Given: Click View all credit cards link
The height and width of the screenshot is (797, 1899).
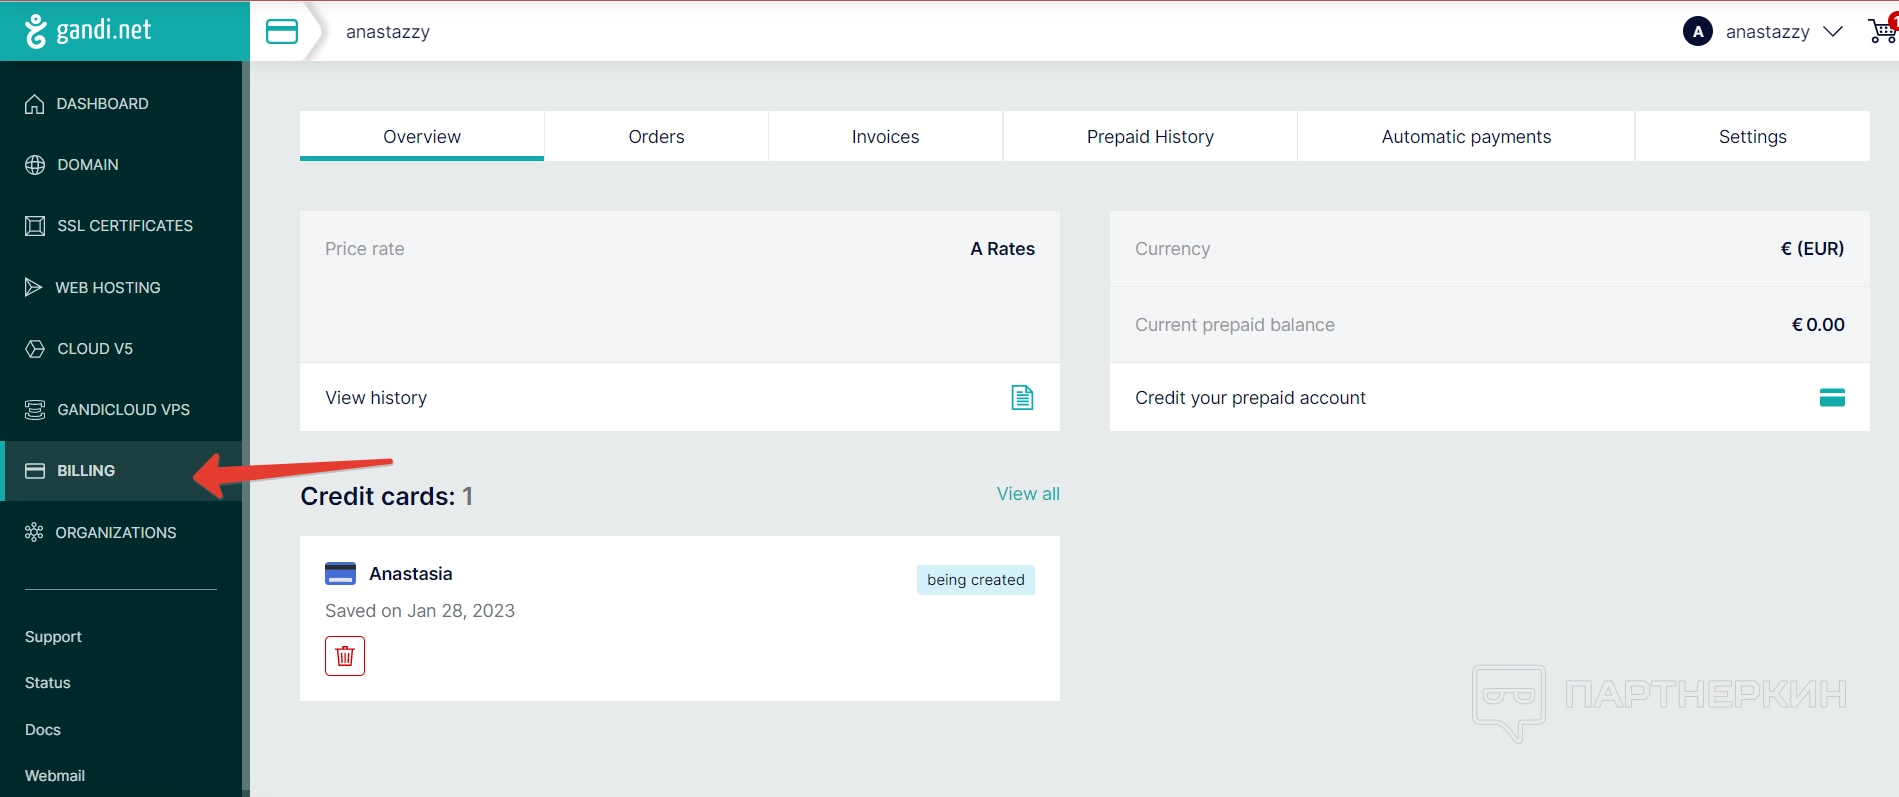Looking at the screenshot, I should (1028, 494).
